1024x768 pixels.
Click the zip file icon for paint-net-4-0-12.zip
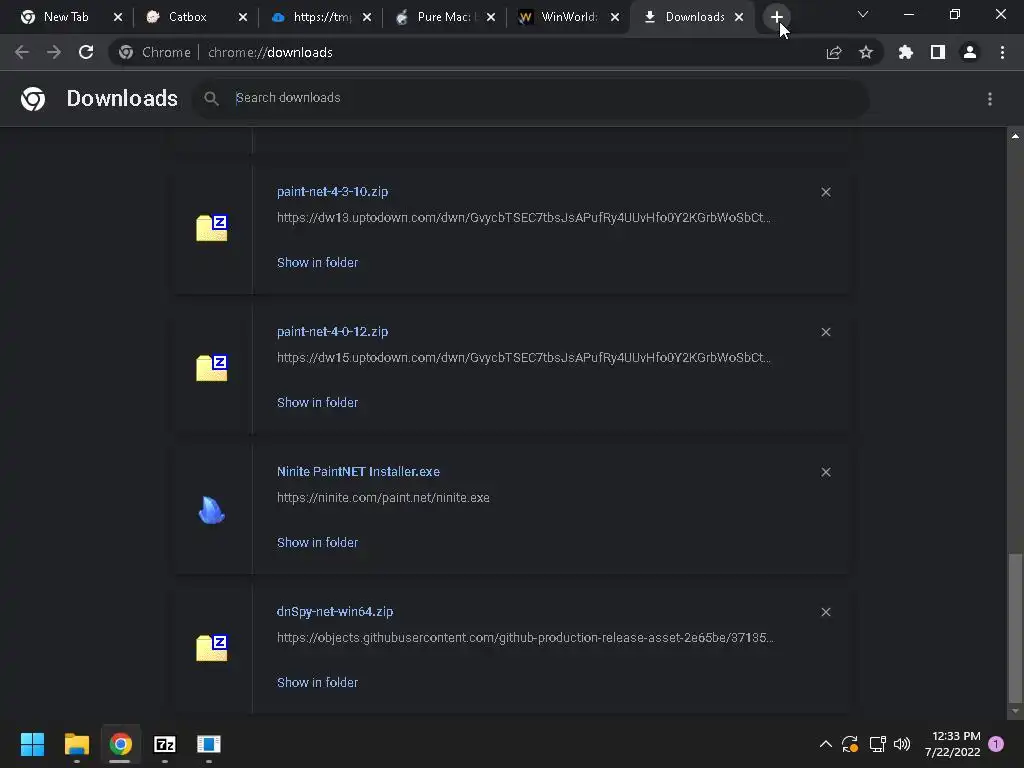212,368
